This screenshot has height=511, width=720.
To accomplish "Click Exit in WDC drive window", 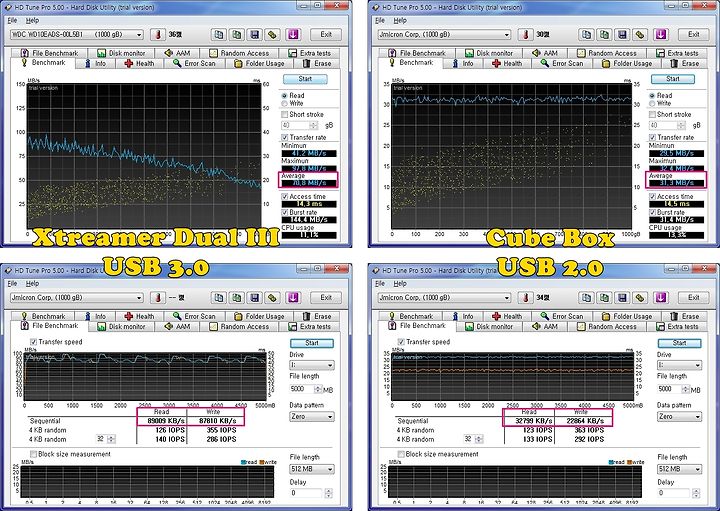I will (326, 35).
